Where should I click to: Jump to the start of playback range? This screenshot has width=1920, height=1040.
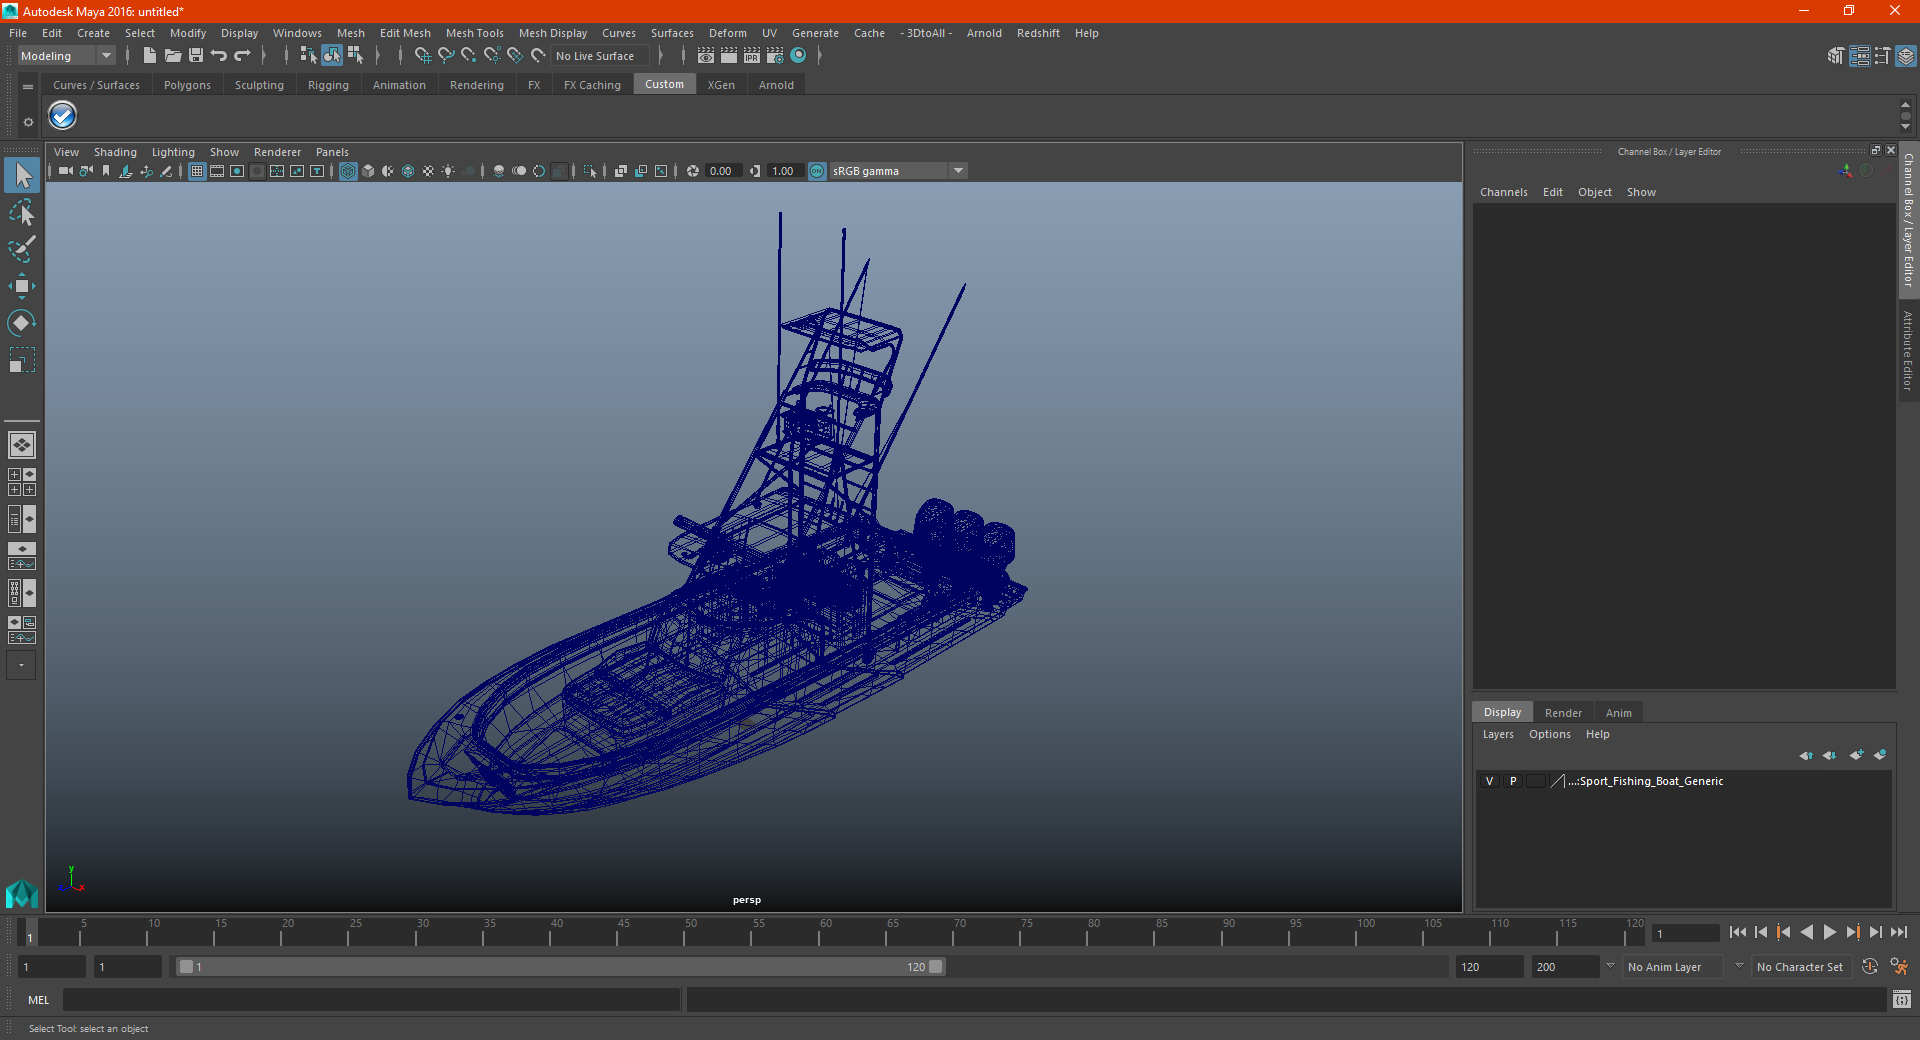pos(1737,932)
